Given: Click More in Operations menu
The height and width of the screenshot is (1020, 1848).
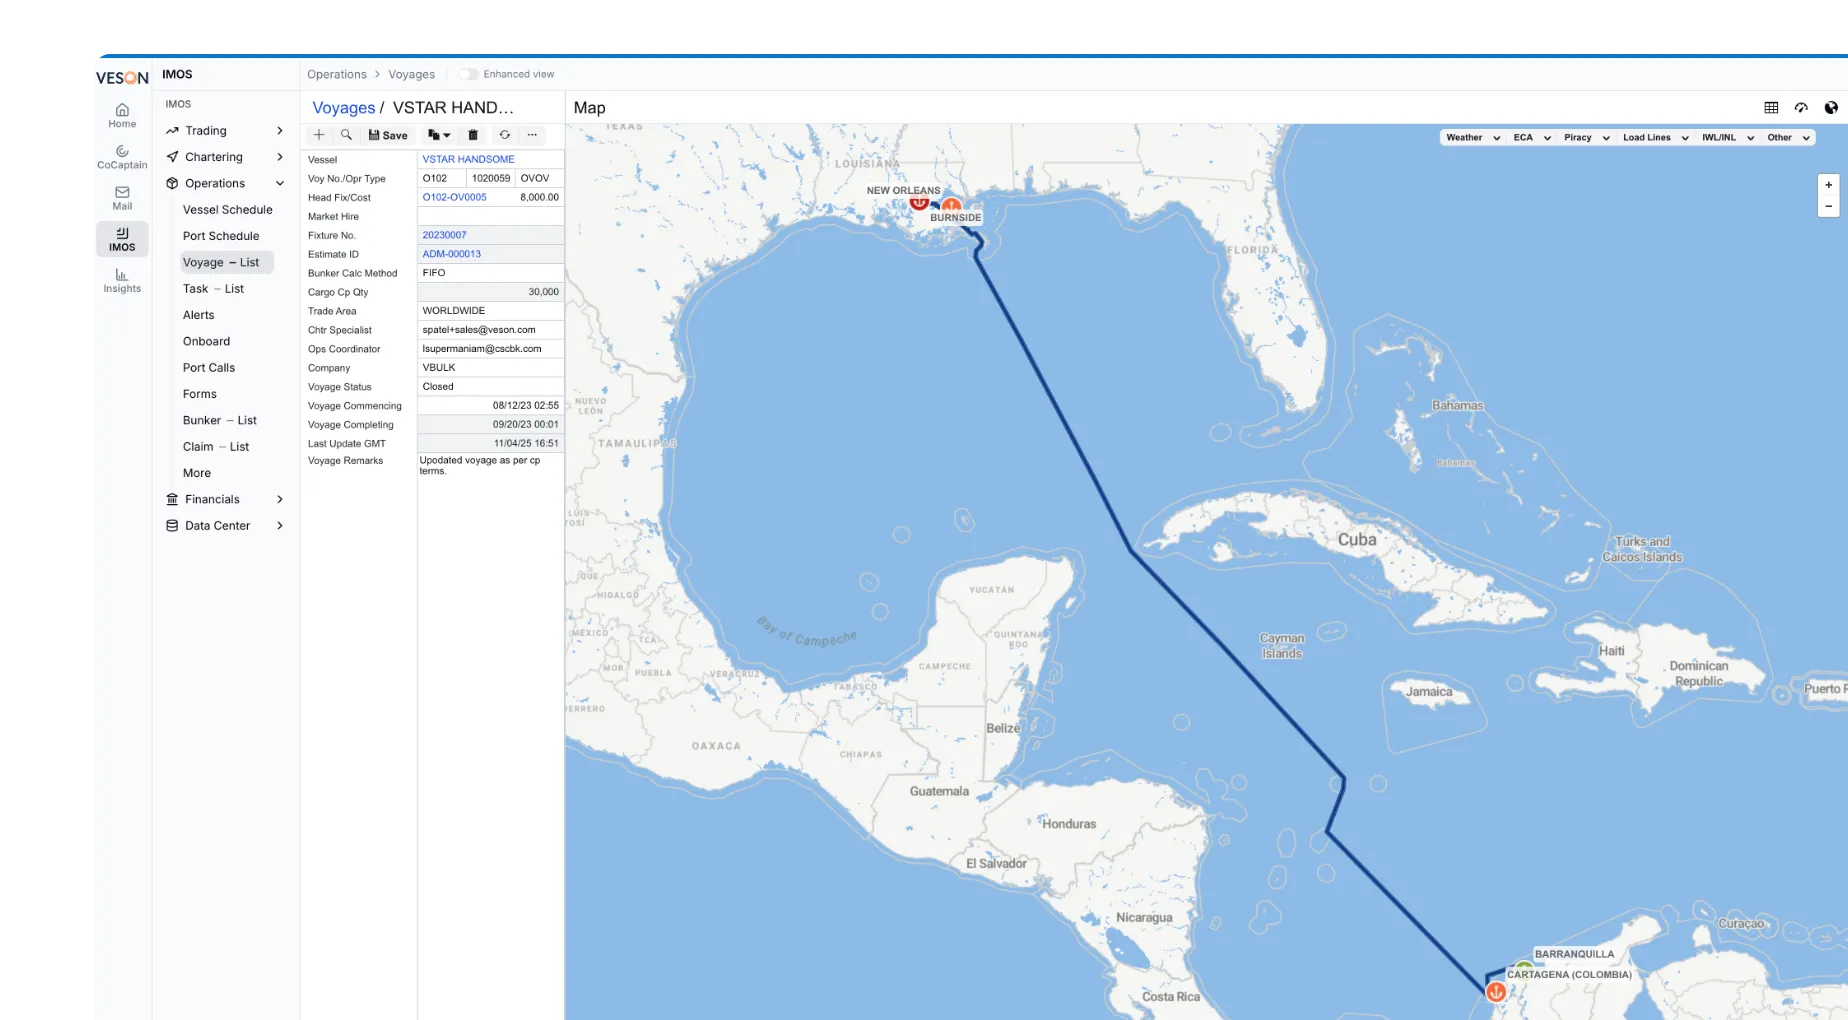Looking at the screenshot, I should (x=197, y=473).
